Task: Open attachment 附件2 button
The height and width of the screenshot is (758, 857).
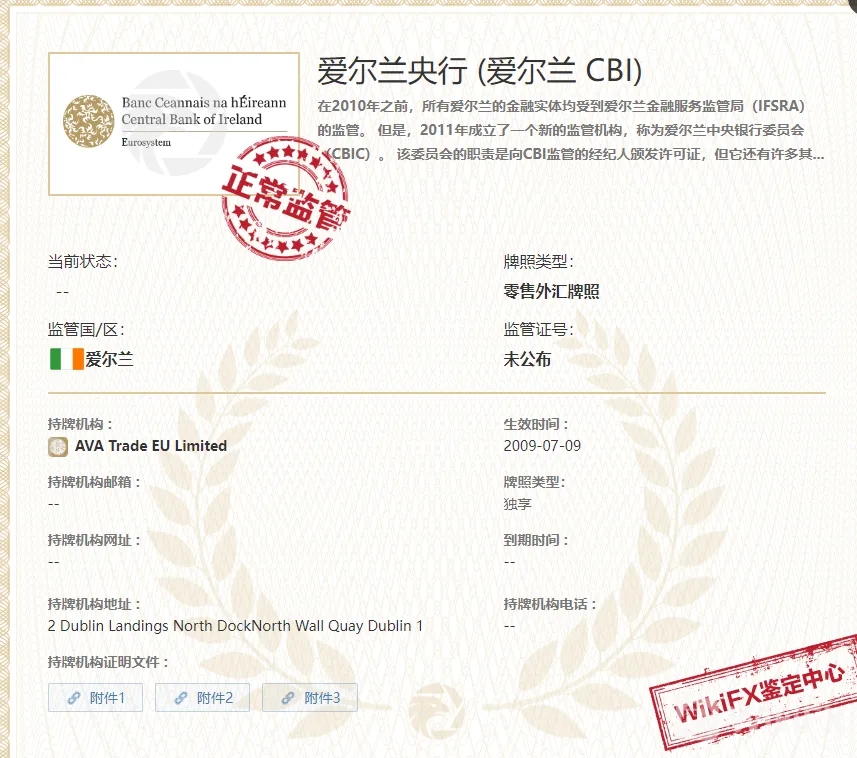Action: click(202, 697)
